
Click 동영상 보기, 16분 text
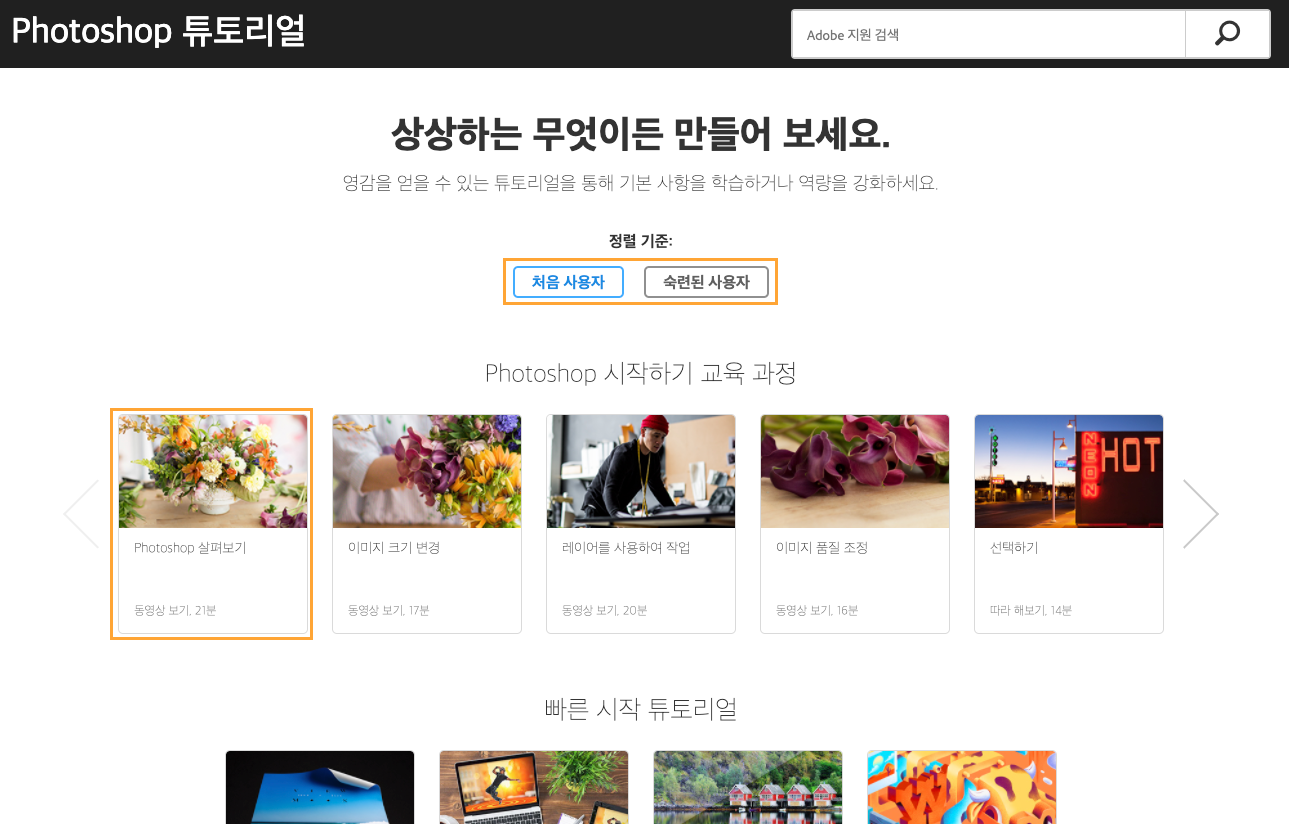(x=817, y=610)
